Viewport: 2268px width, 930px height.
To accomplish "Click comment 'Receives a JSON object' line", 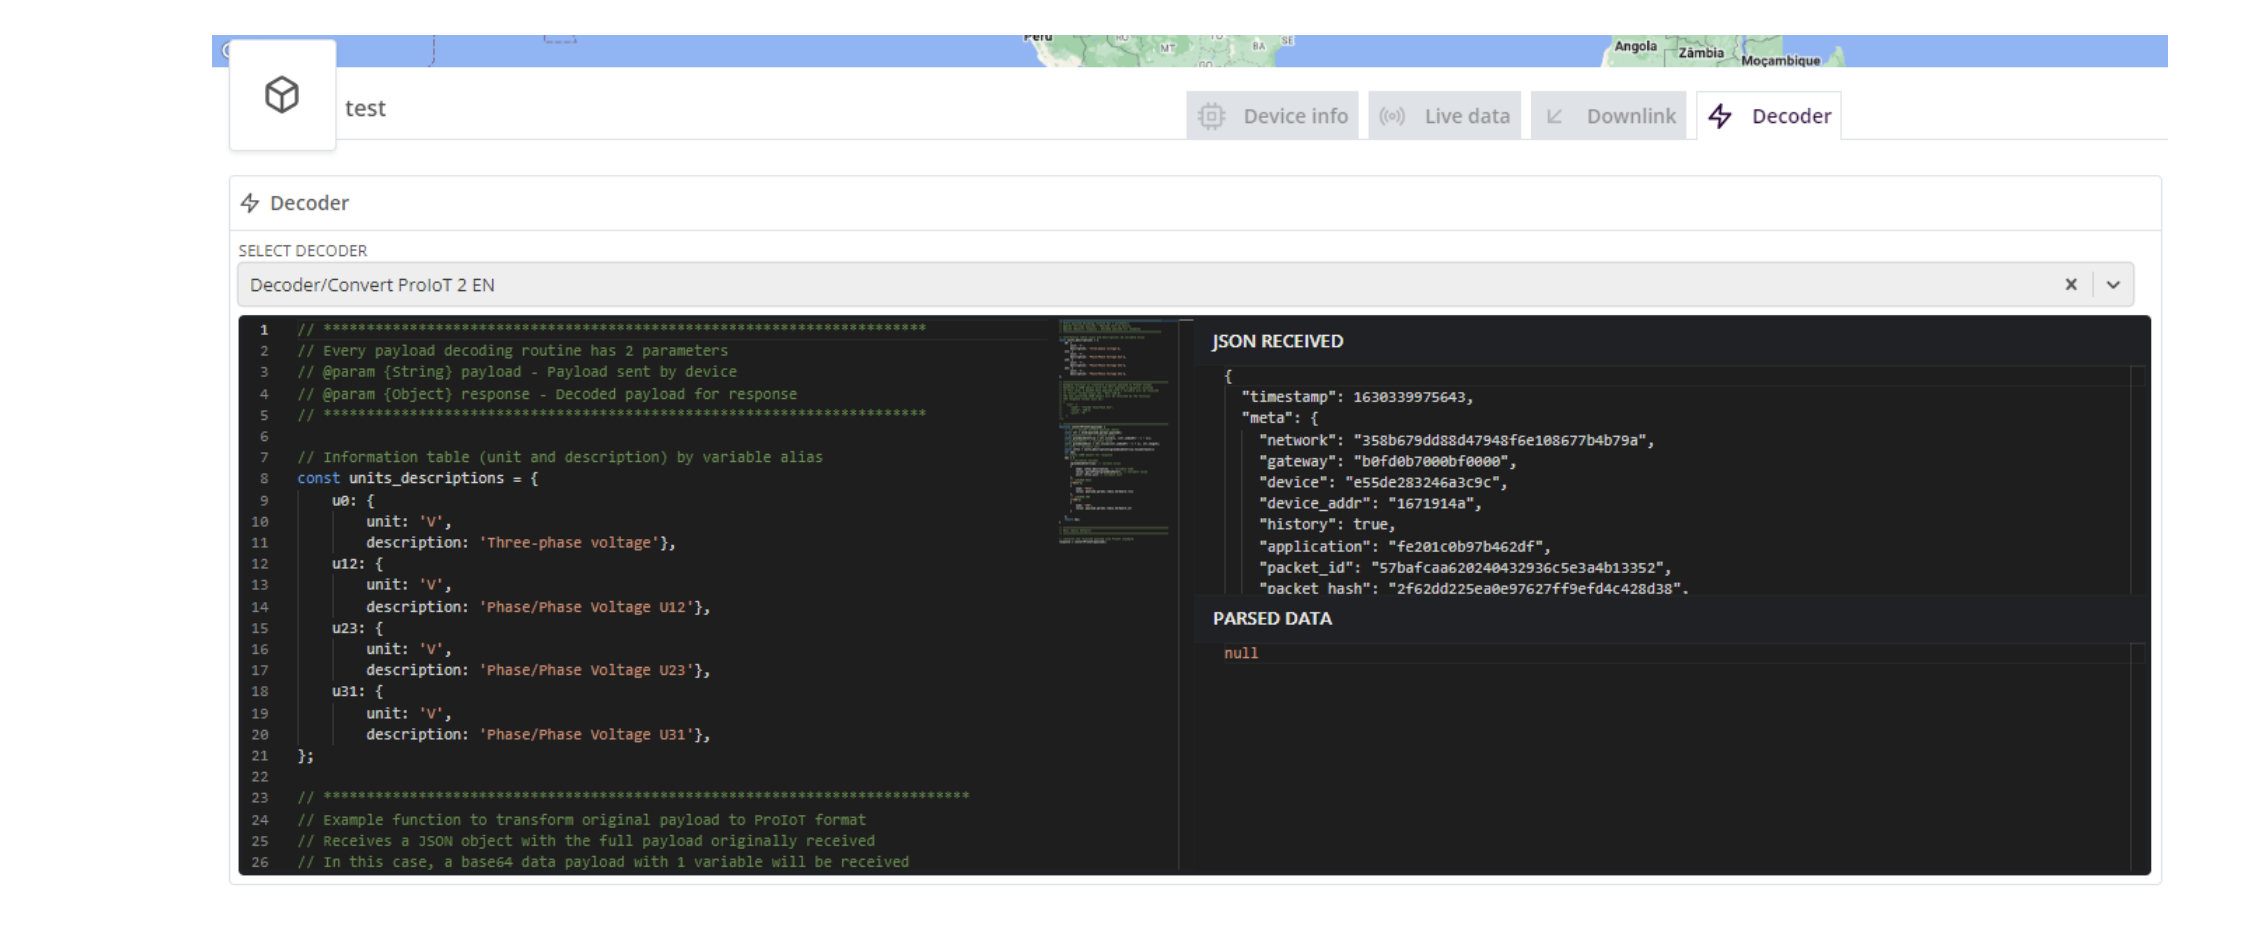I will click(586, 841).
